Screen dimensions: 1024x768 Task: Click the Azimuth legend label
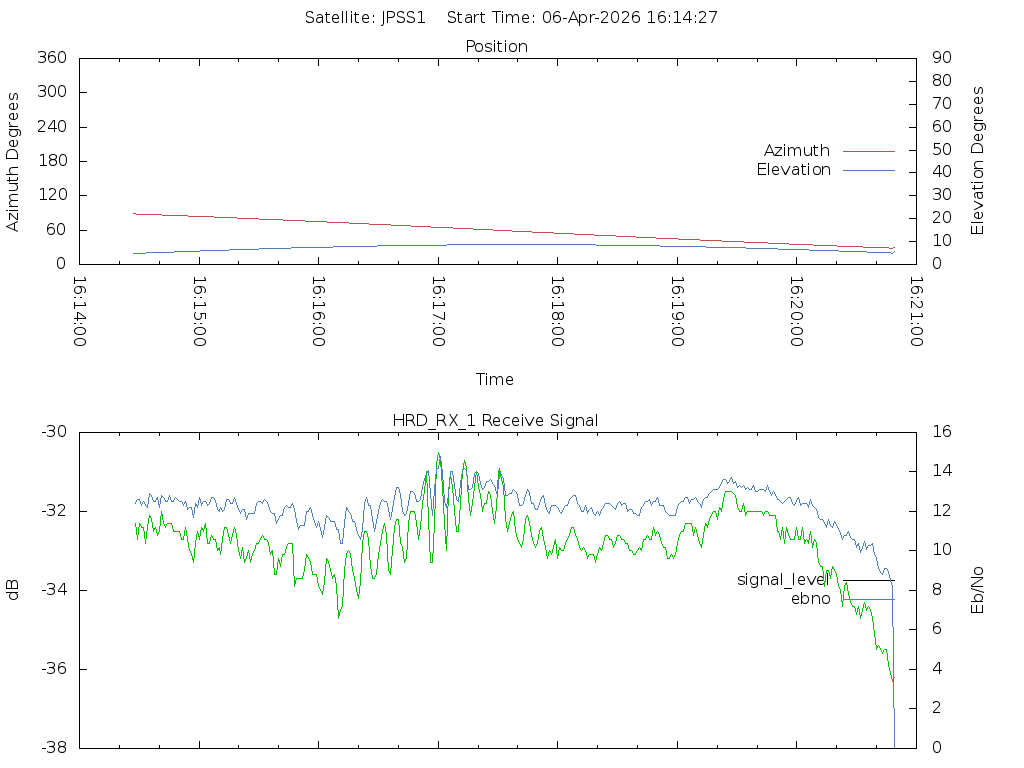click(796, 151)
